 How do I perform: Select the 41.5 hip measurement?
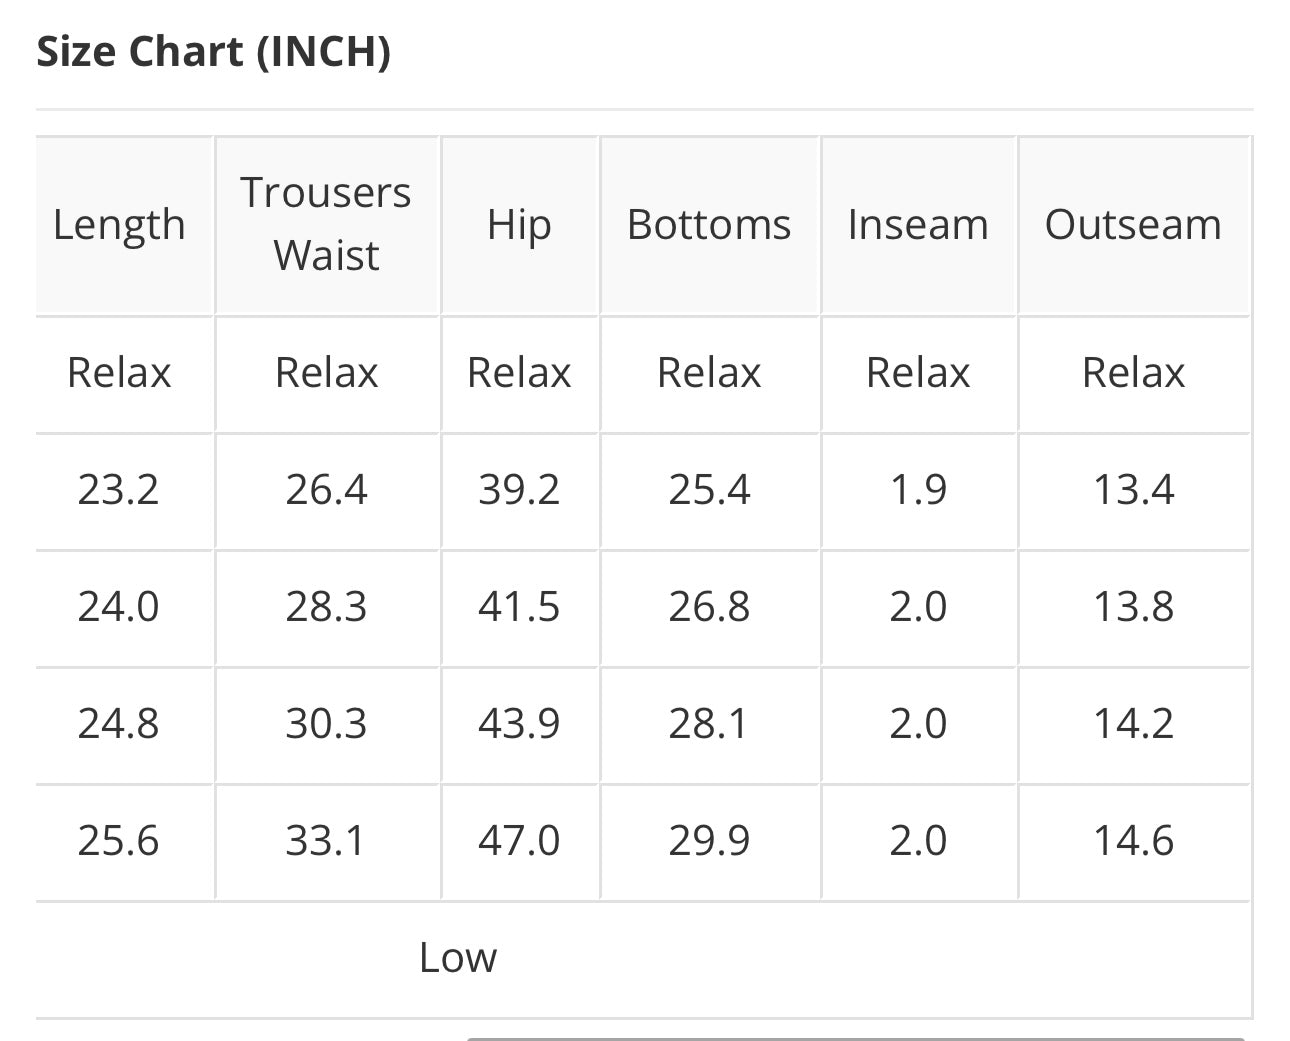tap(519, 607)
